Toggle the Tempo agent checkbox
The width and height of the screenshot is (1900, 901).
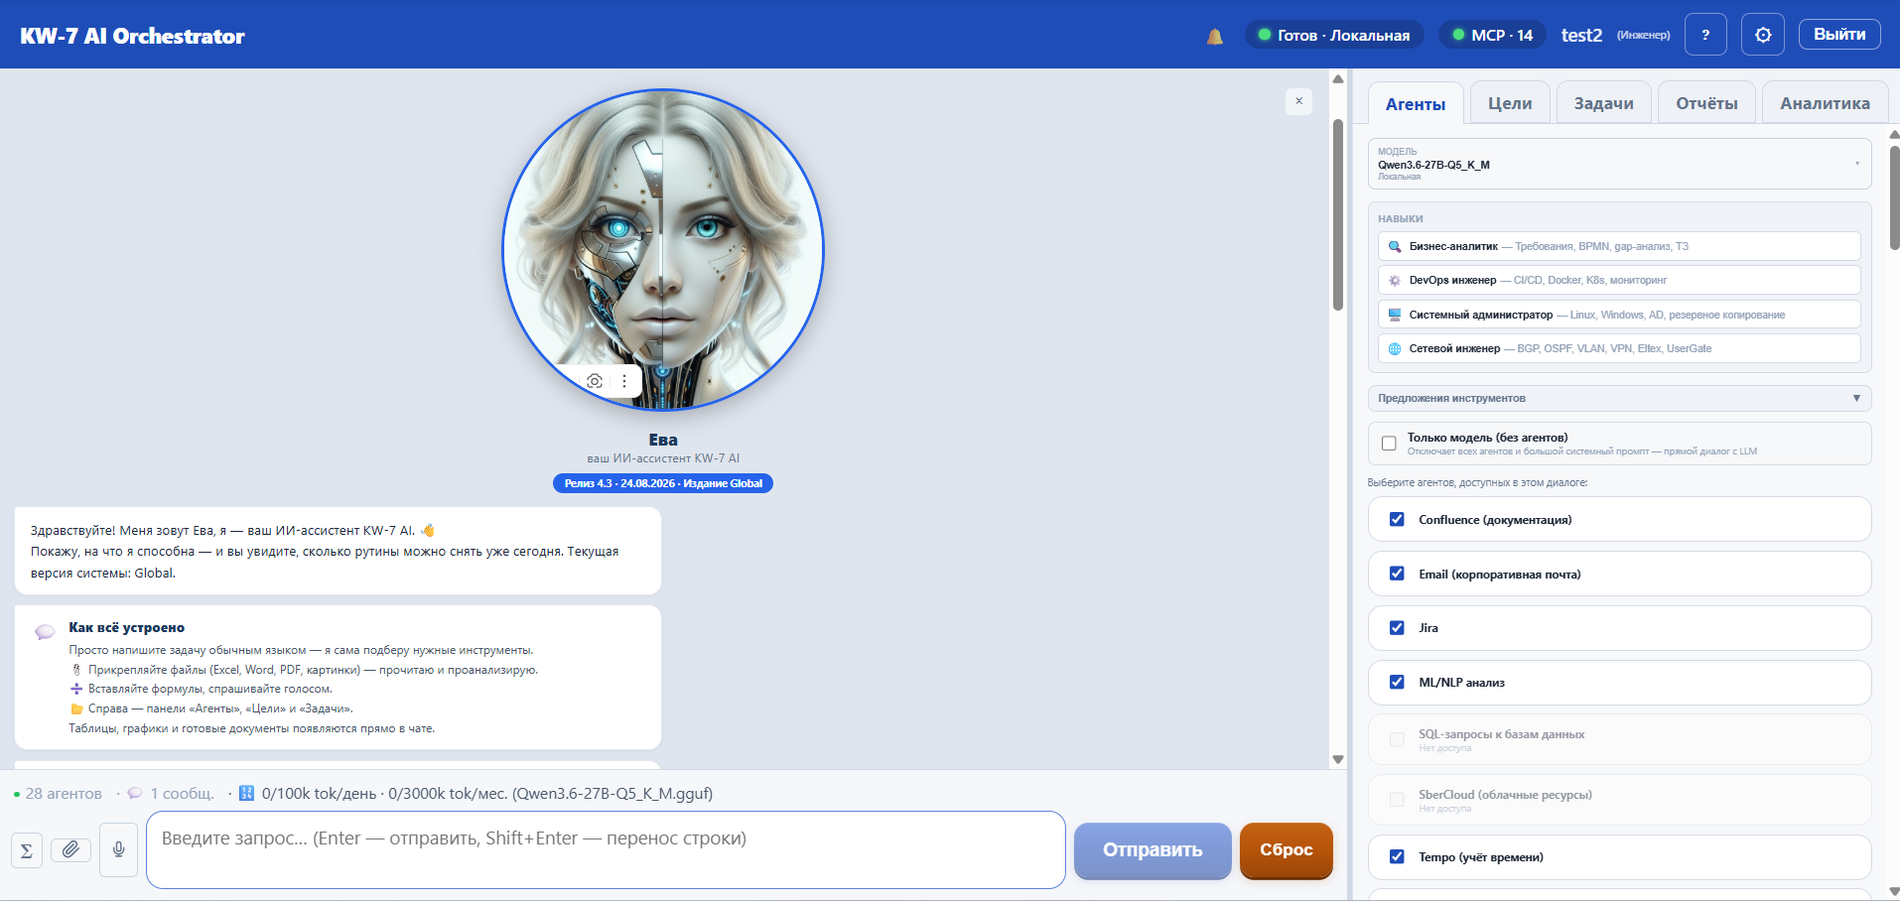(1397, 857)
